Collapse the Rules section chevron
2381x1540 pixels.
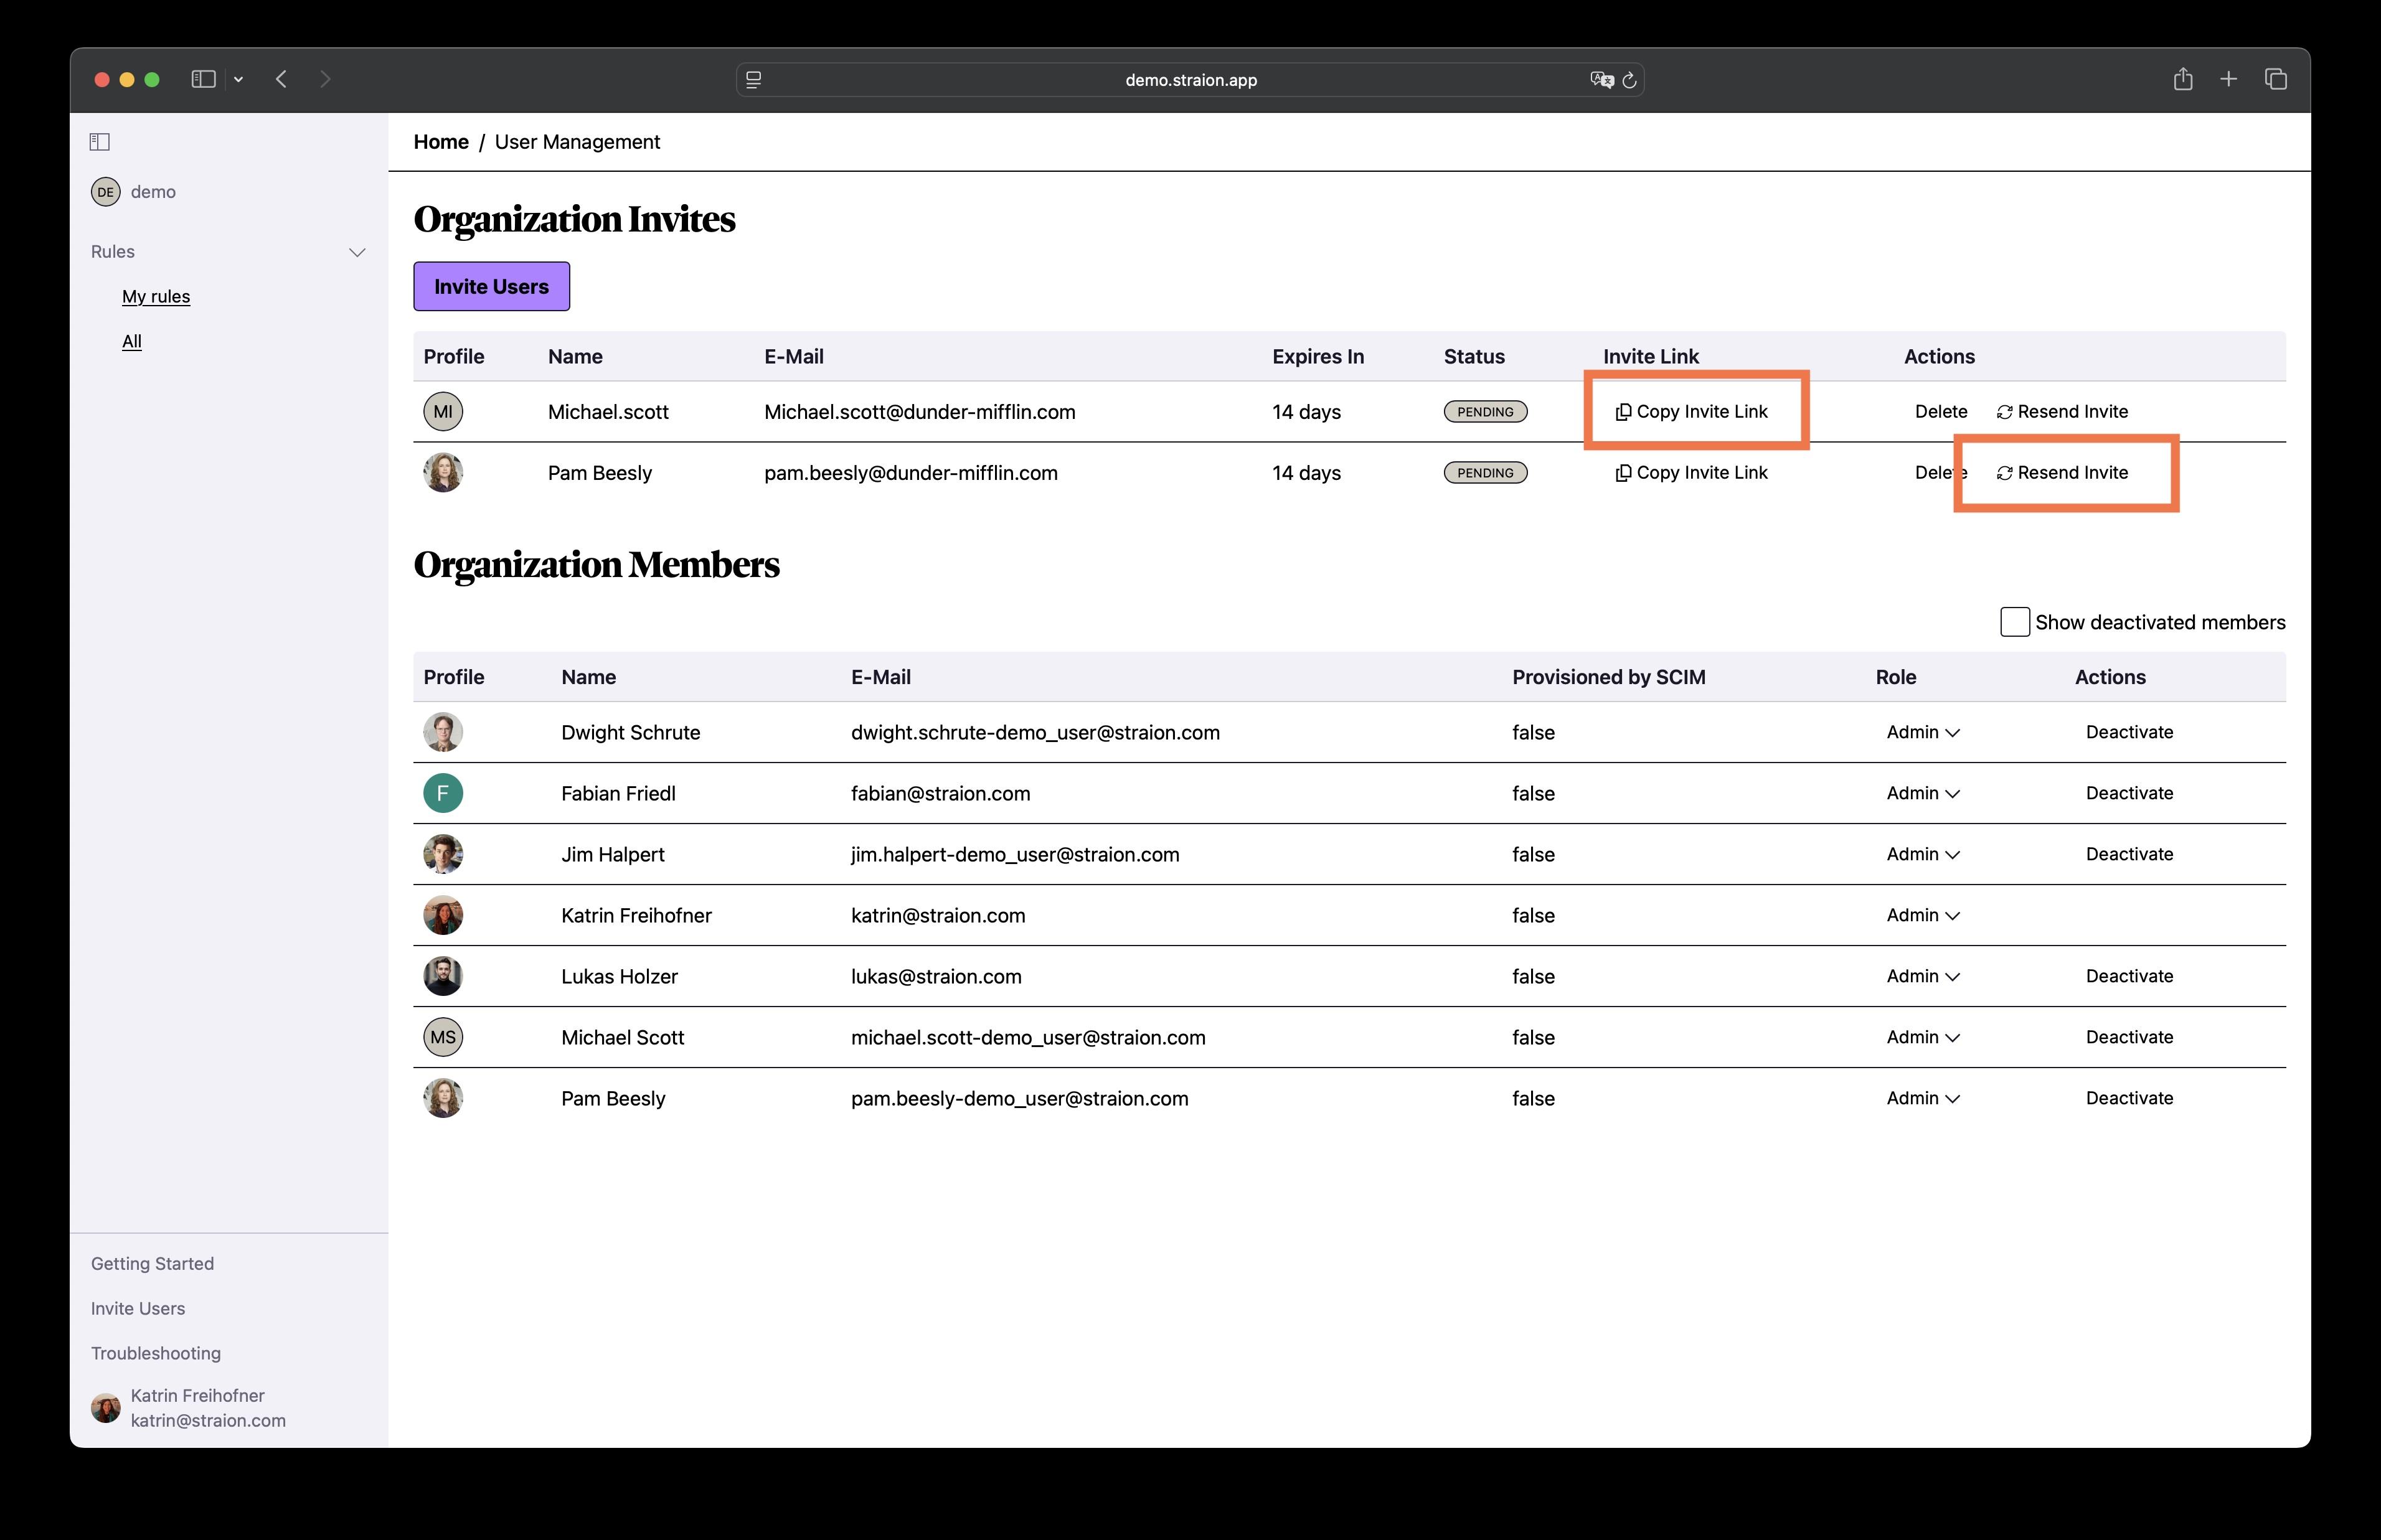(x=357, y=252)
